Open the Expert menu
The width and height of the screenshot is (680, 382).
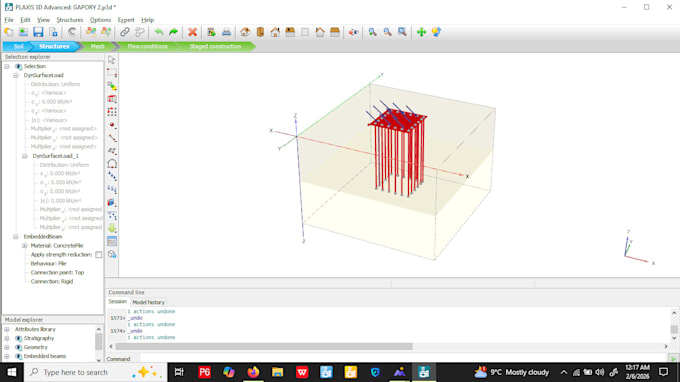click(x=126, y=20)
